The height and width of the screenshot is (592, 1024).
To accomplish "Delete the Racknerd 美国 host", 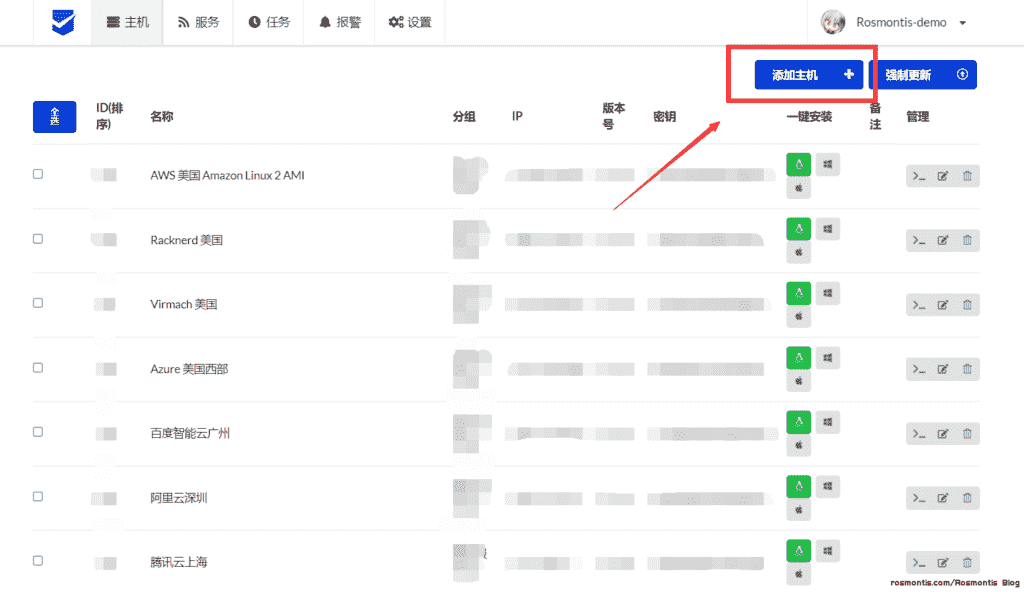I will [967, 240].
